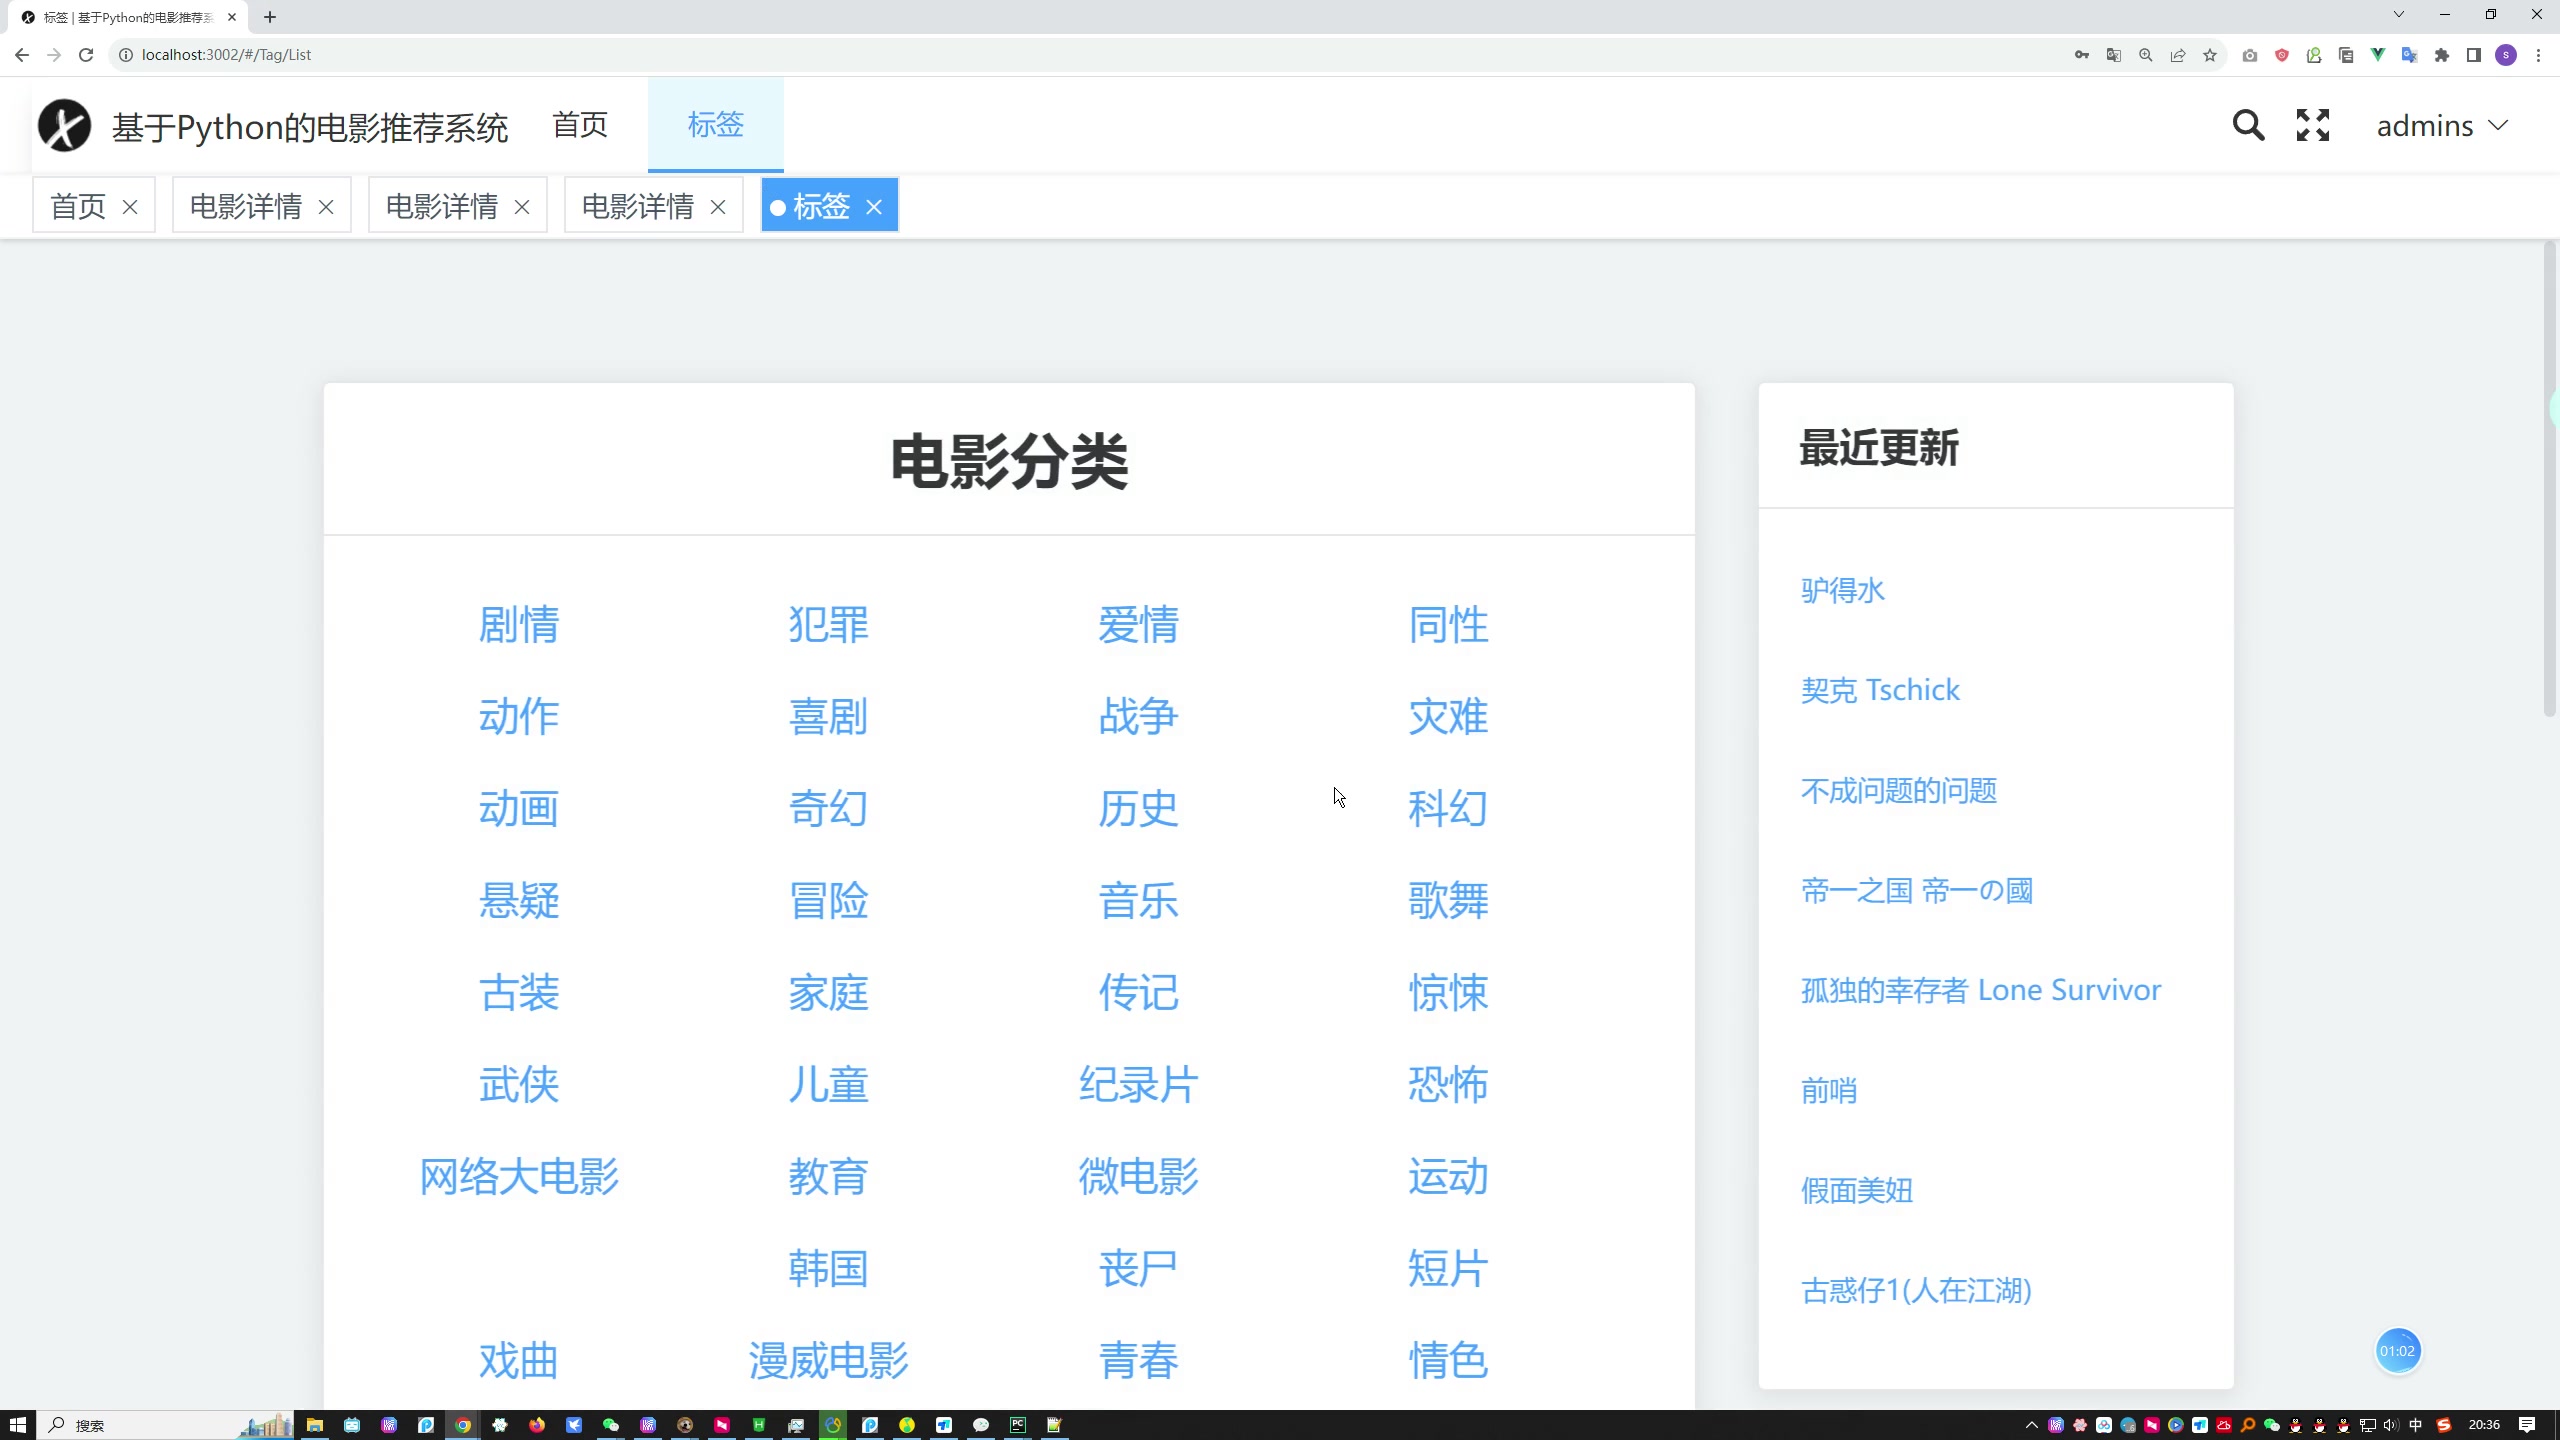Open recently updated 契克 Tschick

[1880, 690]
